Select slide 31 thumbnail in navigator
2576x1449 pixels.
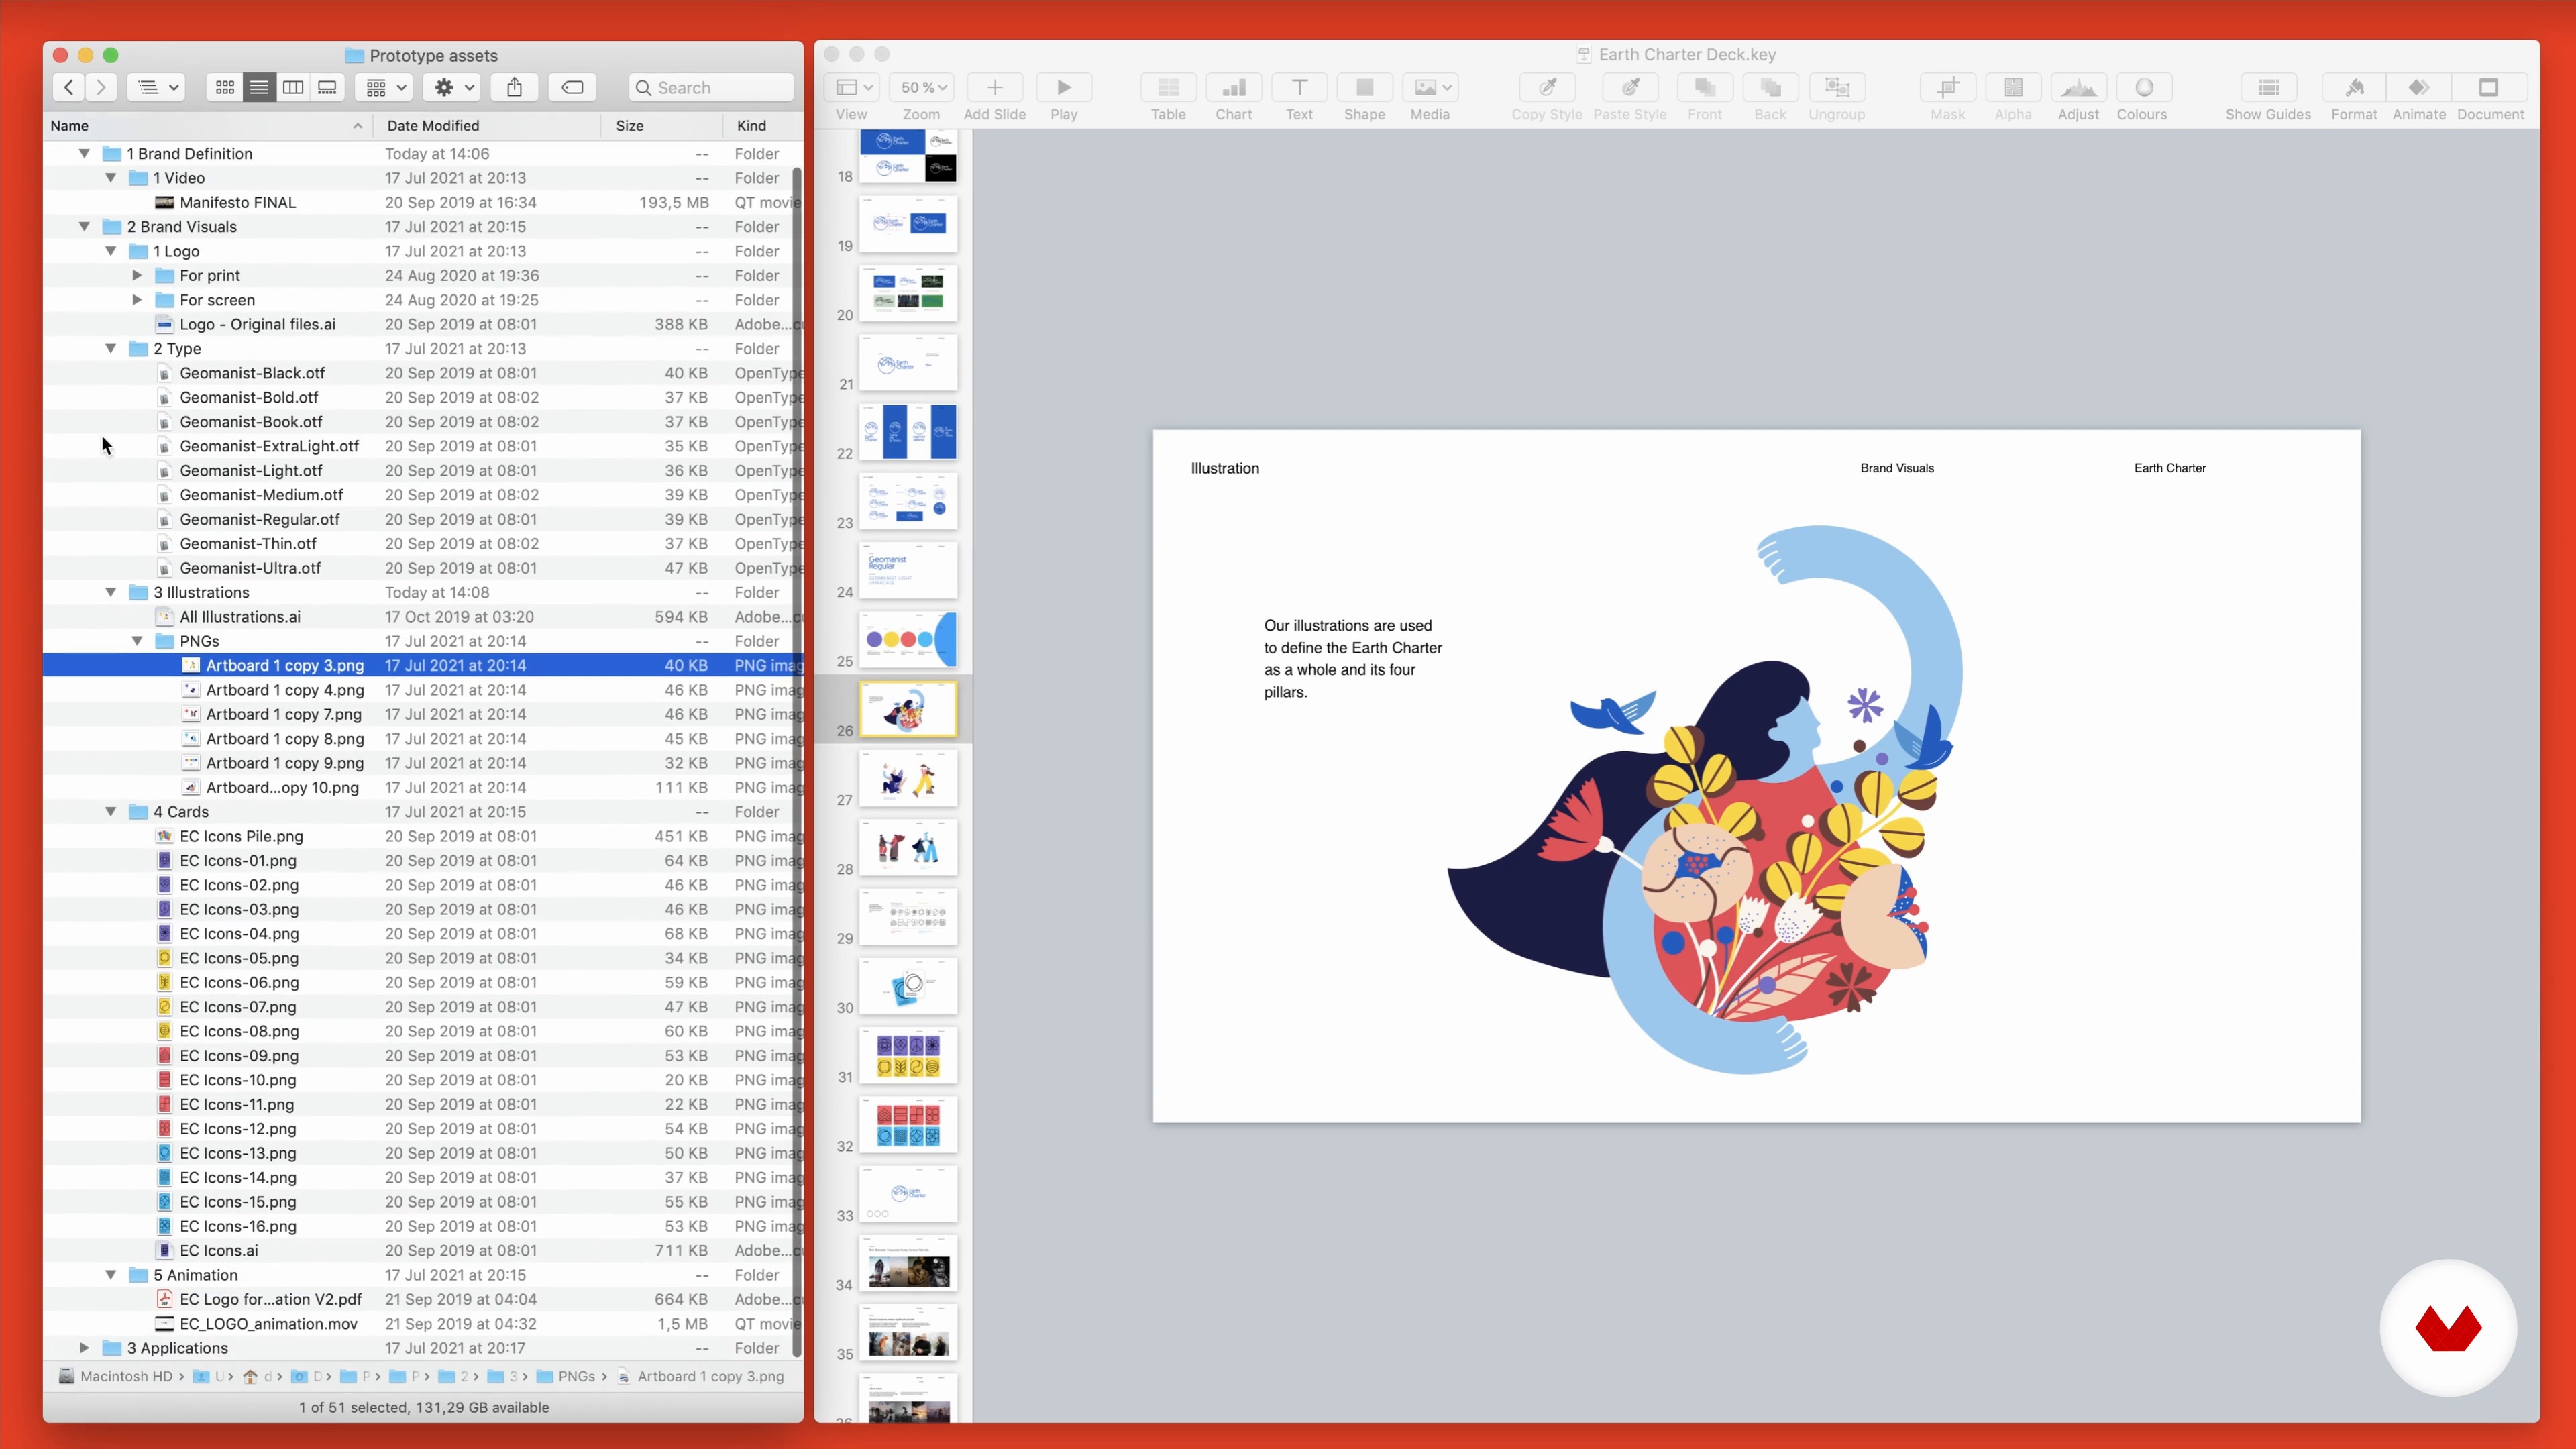[x=908, y=1055]
